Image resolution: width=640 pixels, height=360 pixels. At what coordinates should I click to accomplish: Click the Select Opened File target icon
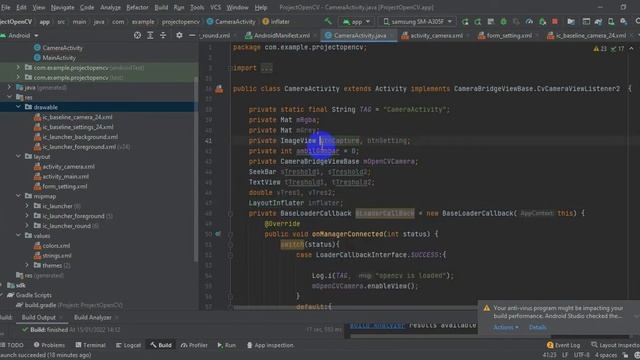coord(137,36)
